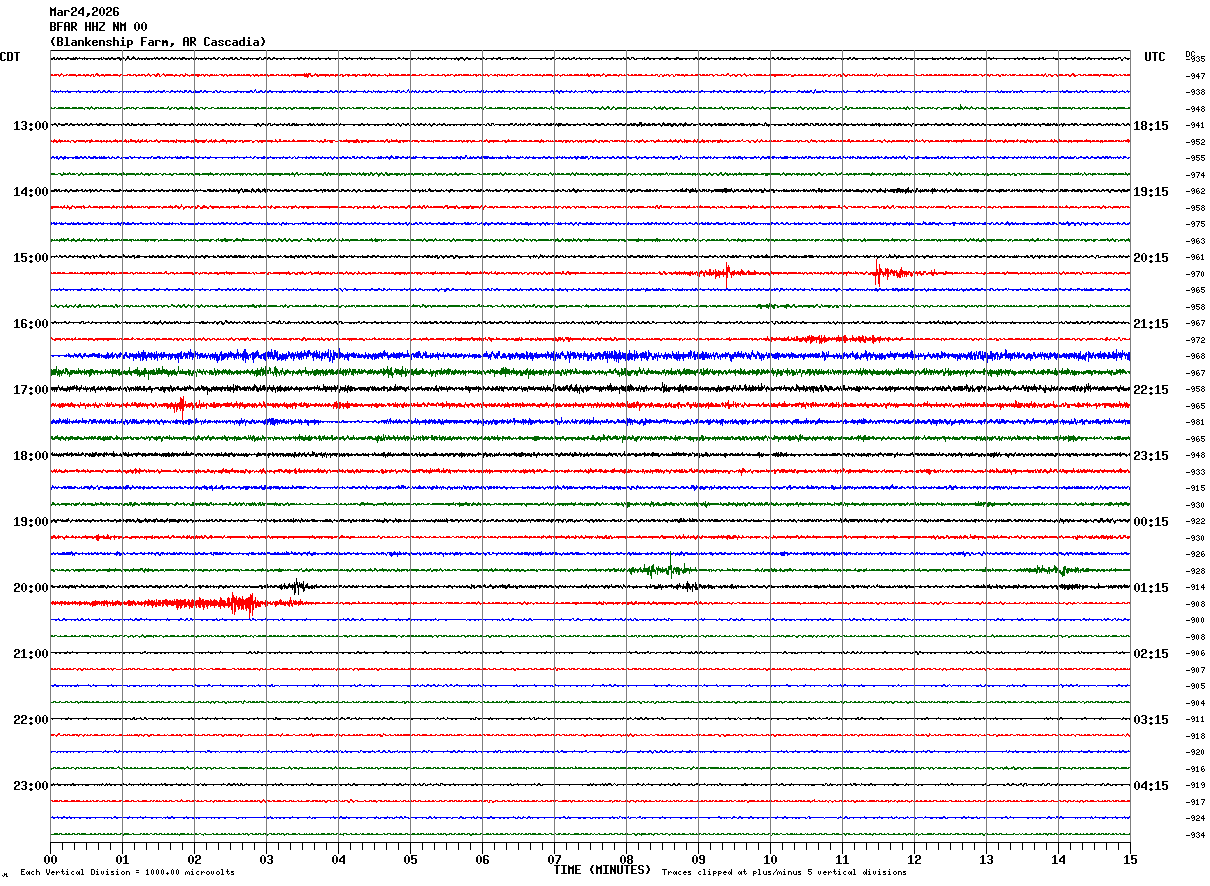Select the 13:00 CDT hour label

click(30, 126)
